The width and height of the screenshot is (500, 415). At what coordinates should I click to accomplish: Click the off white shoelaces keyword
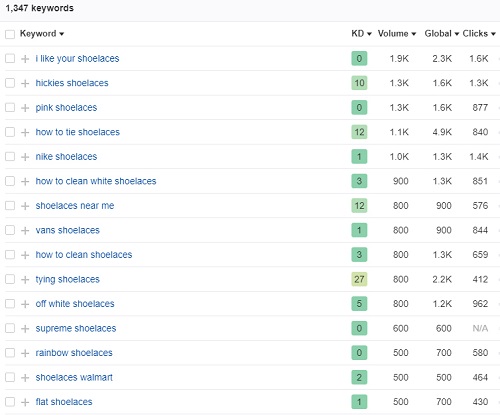pos(75,304)
